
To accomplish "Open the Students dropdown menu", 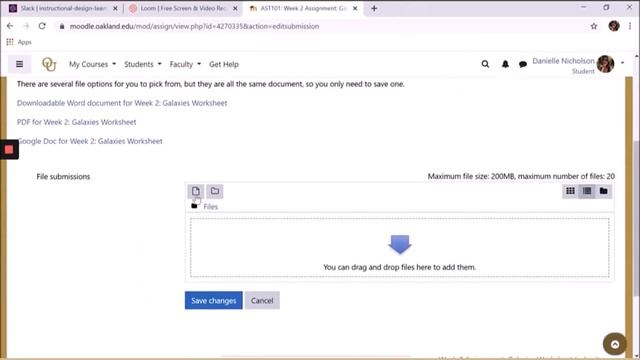I will pos(142,64).
